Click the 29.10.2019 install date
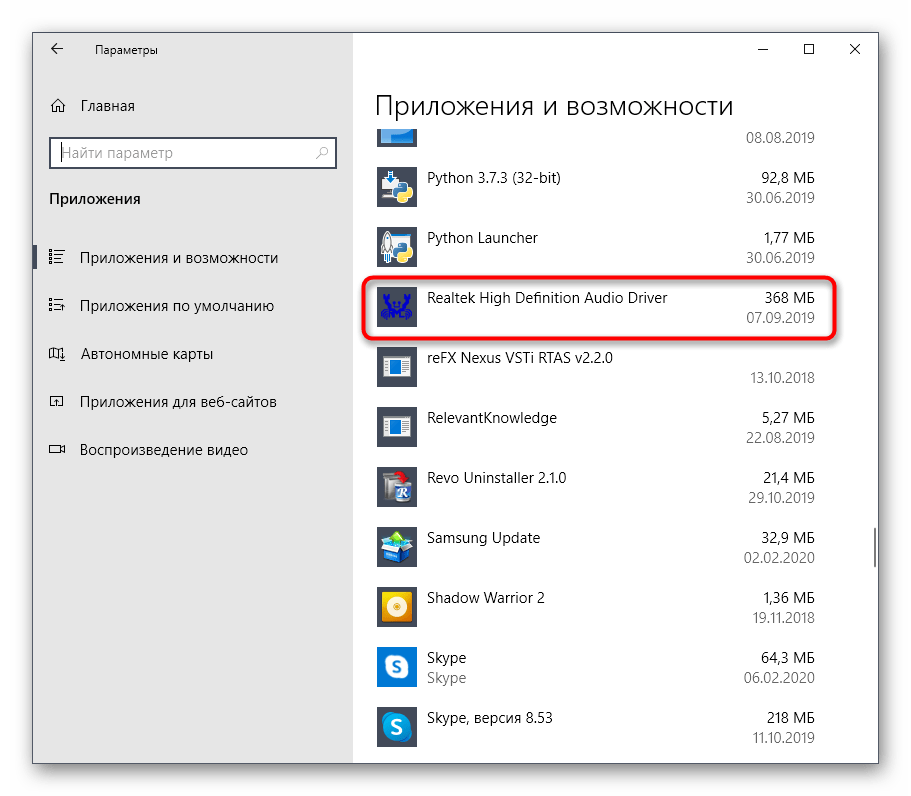Screen dimensions: 911x796 pos(781,498)
